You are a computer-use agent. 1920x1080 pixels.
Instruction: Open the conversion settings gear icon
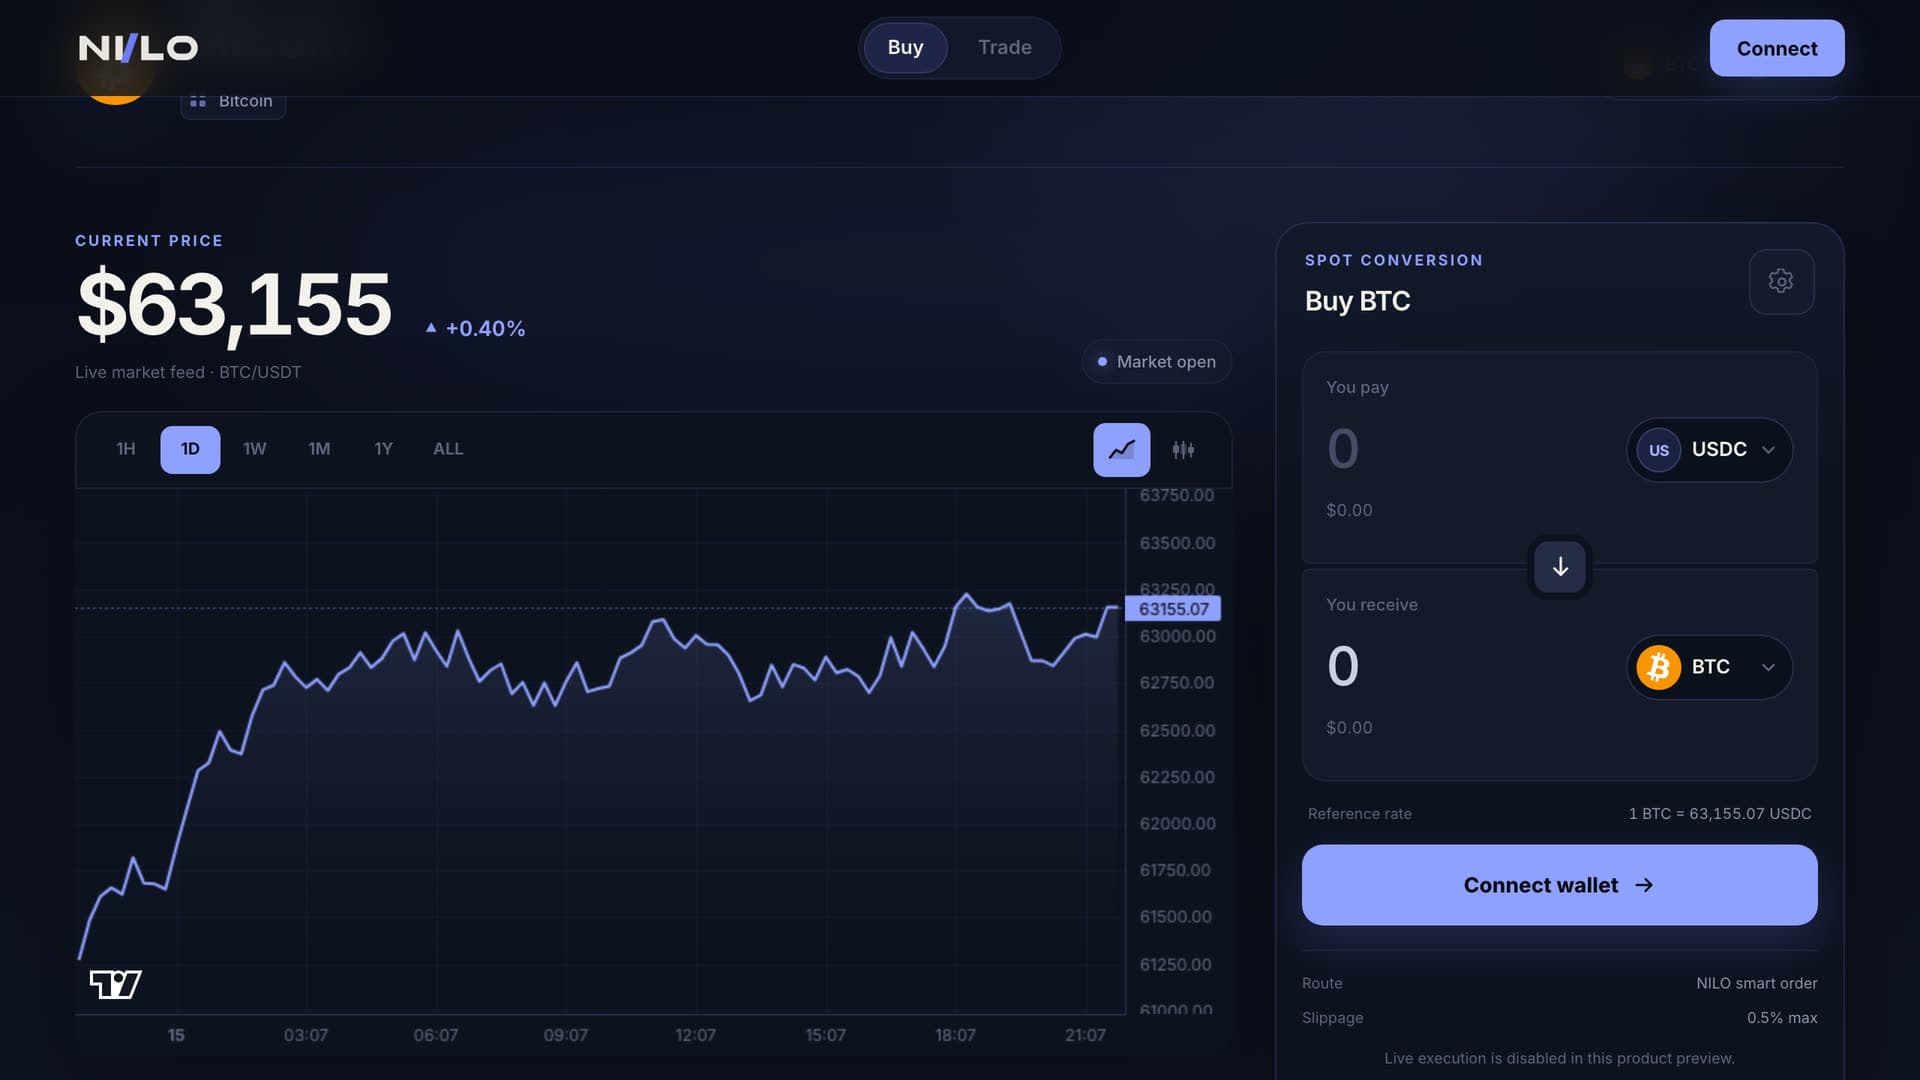(x=1781, y=282)
